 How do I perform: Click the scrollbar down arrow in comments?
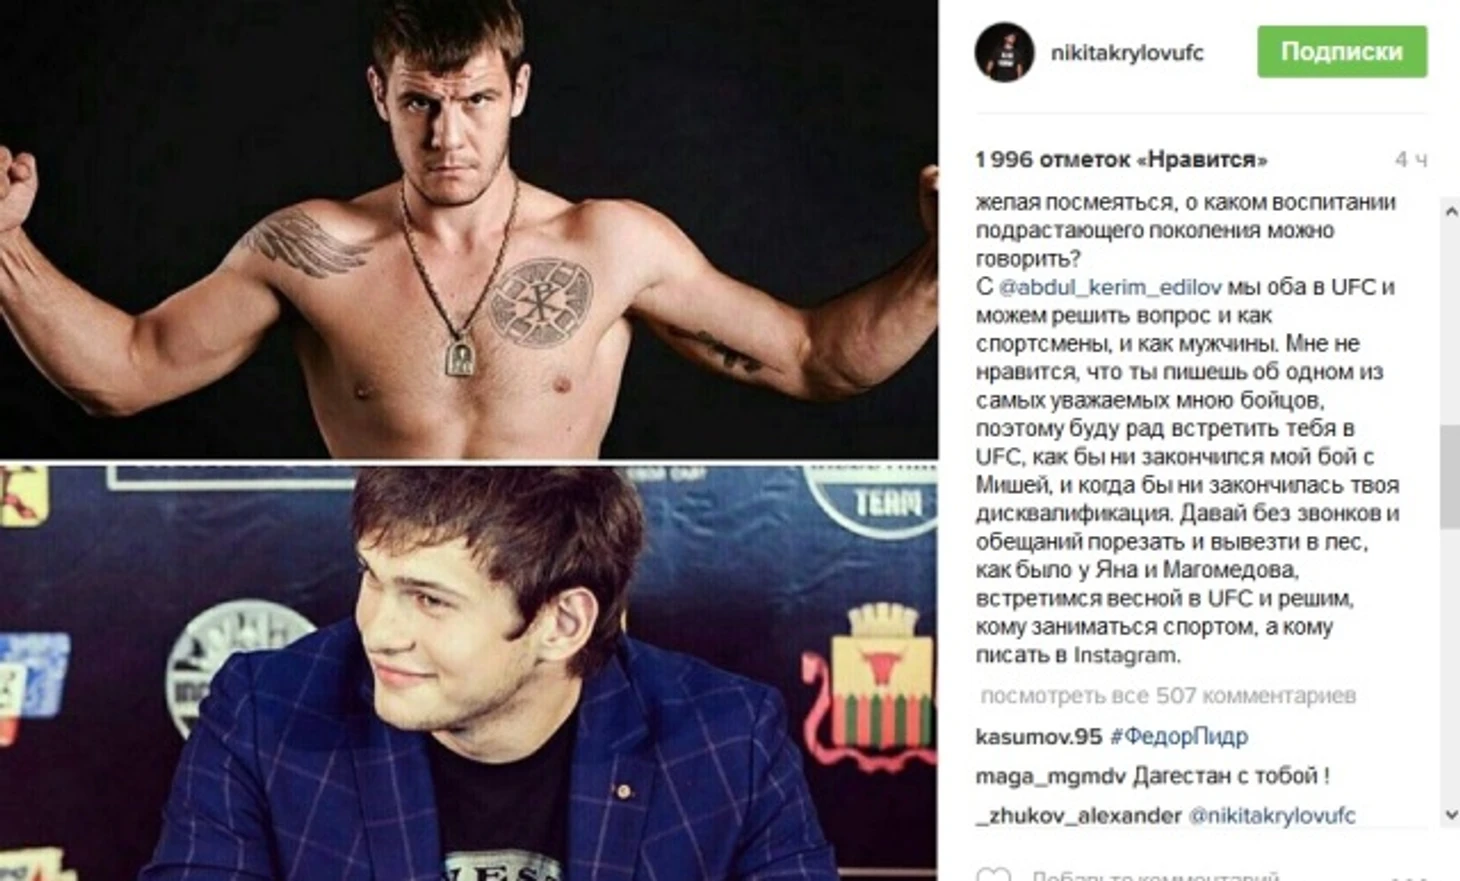pyautogui.click(x=1450, y=815)
